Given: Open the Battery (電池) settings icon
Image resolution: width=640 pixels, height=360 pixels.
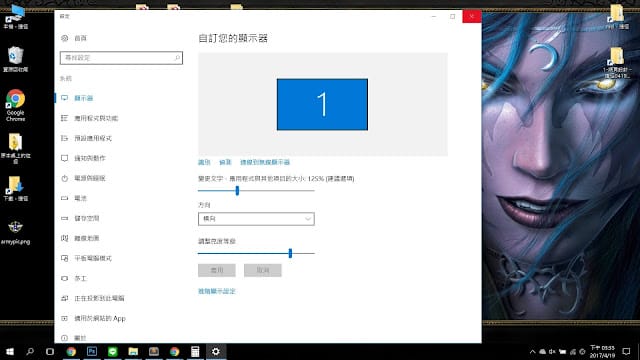Looking at the screenshot, I should coord(64,198).
